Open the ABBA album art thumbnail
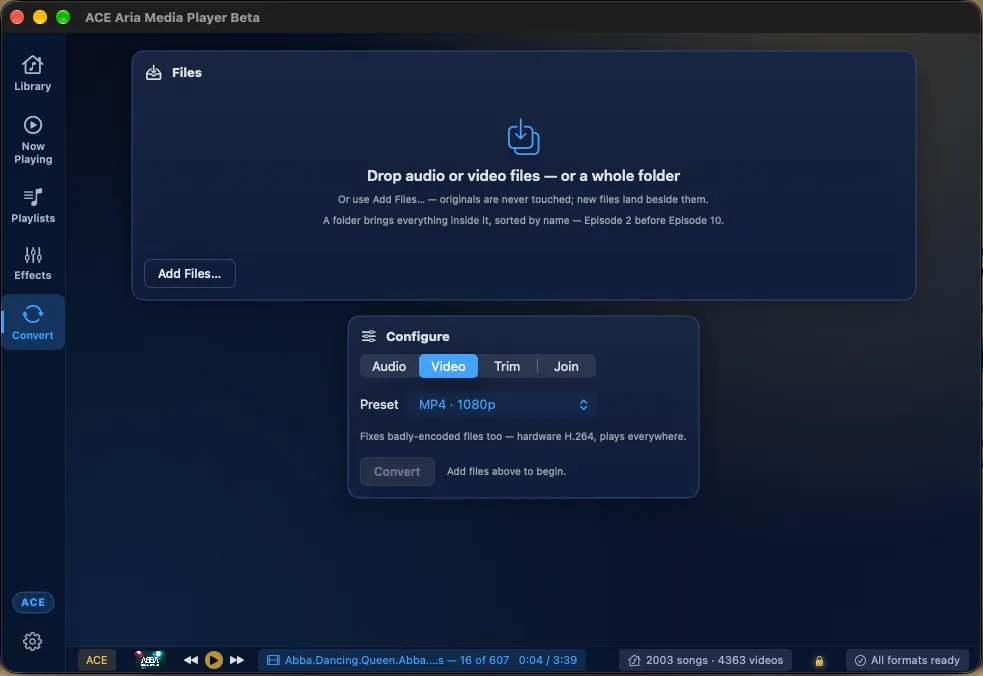 point(149,660)
